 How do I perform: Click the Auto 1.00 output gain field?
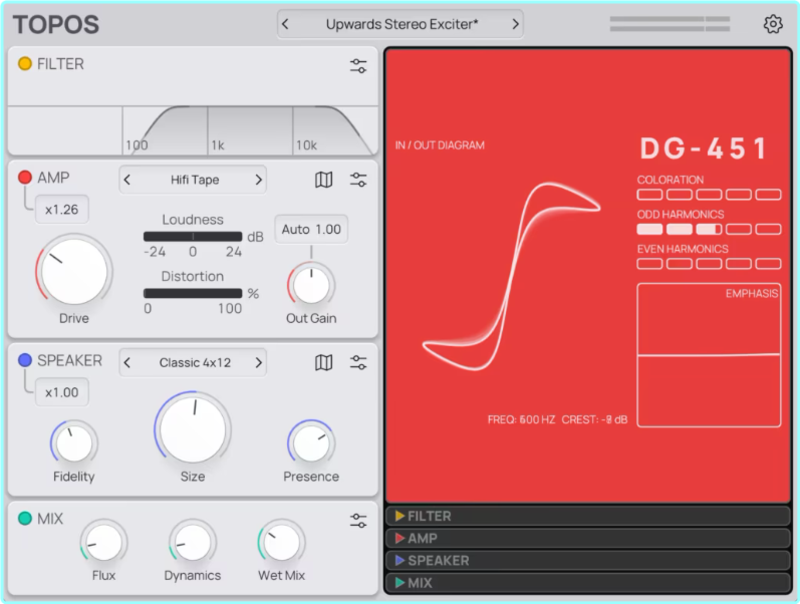(311, 230)
